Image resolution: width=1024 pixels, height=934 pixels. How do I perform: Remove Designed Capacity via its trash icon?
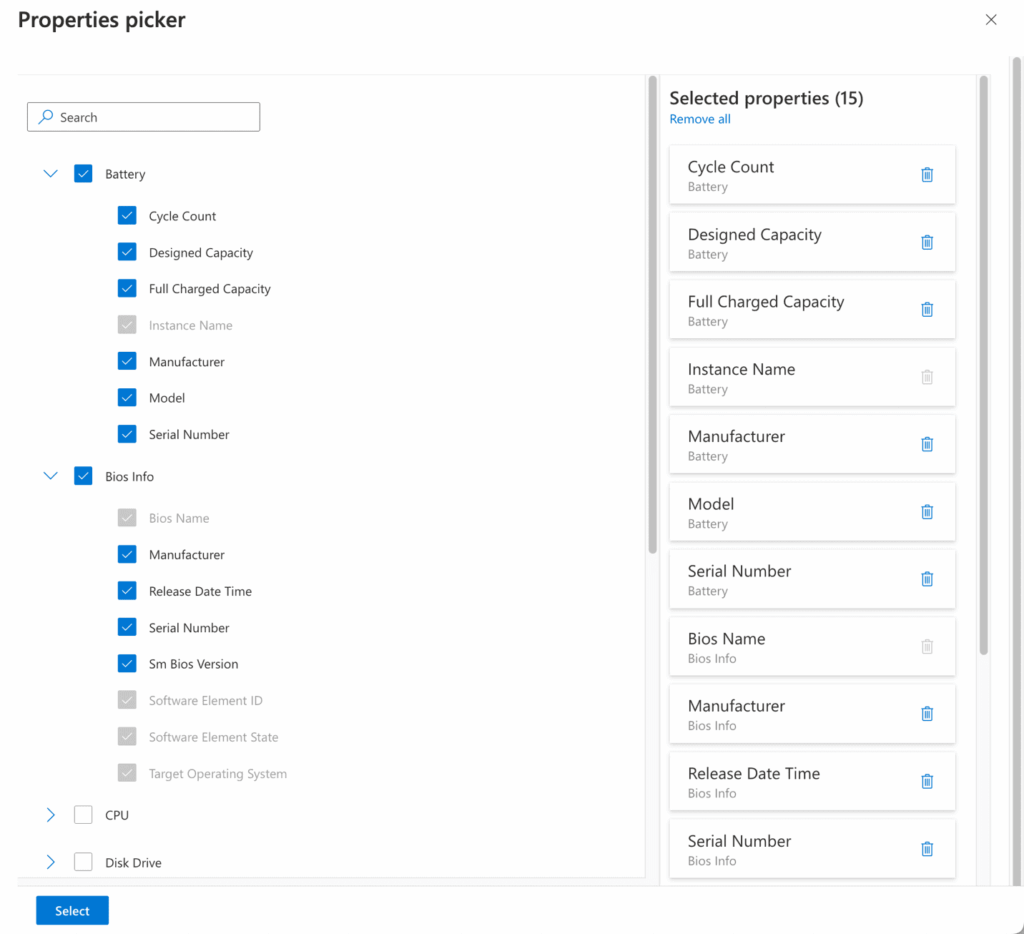coord(927,241)
